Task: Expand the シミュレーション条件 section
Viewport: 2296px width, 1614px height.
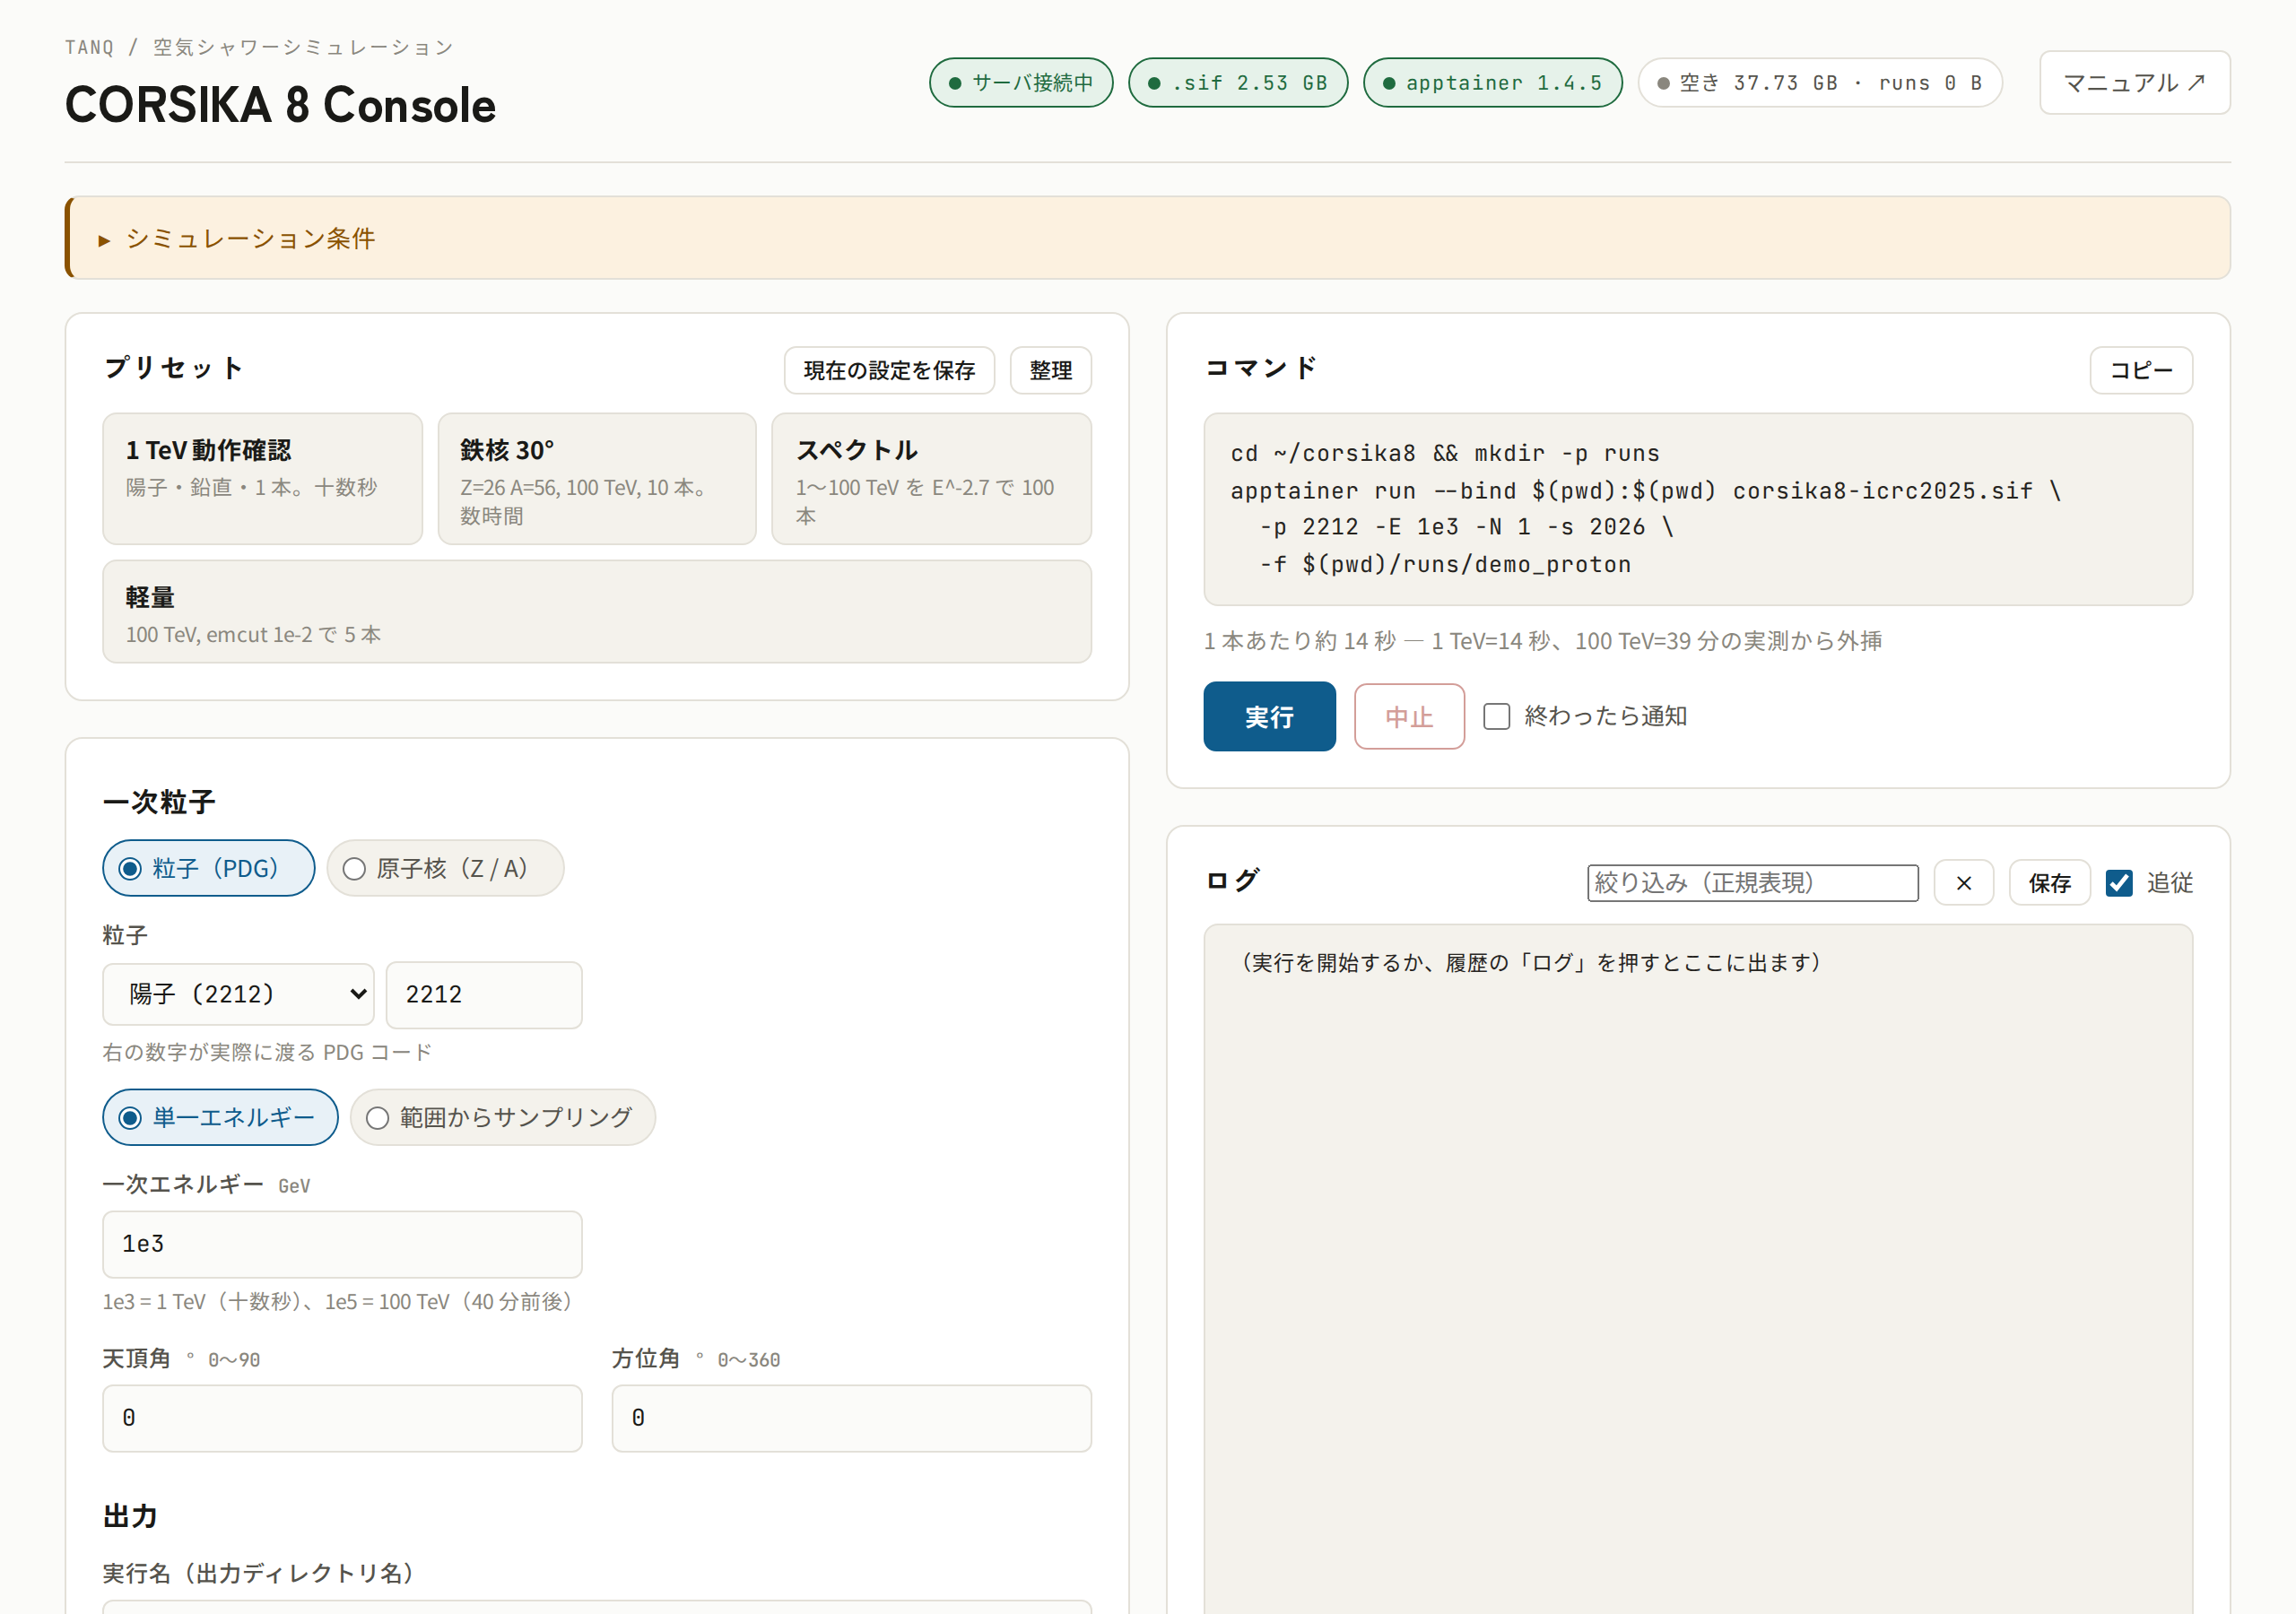Action: coord(1148,238)
